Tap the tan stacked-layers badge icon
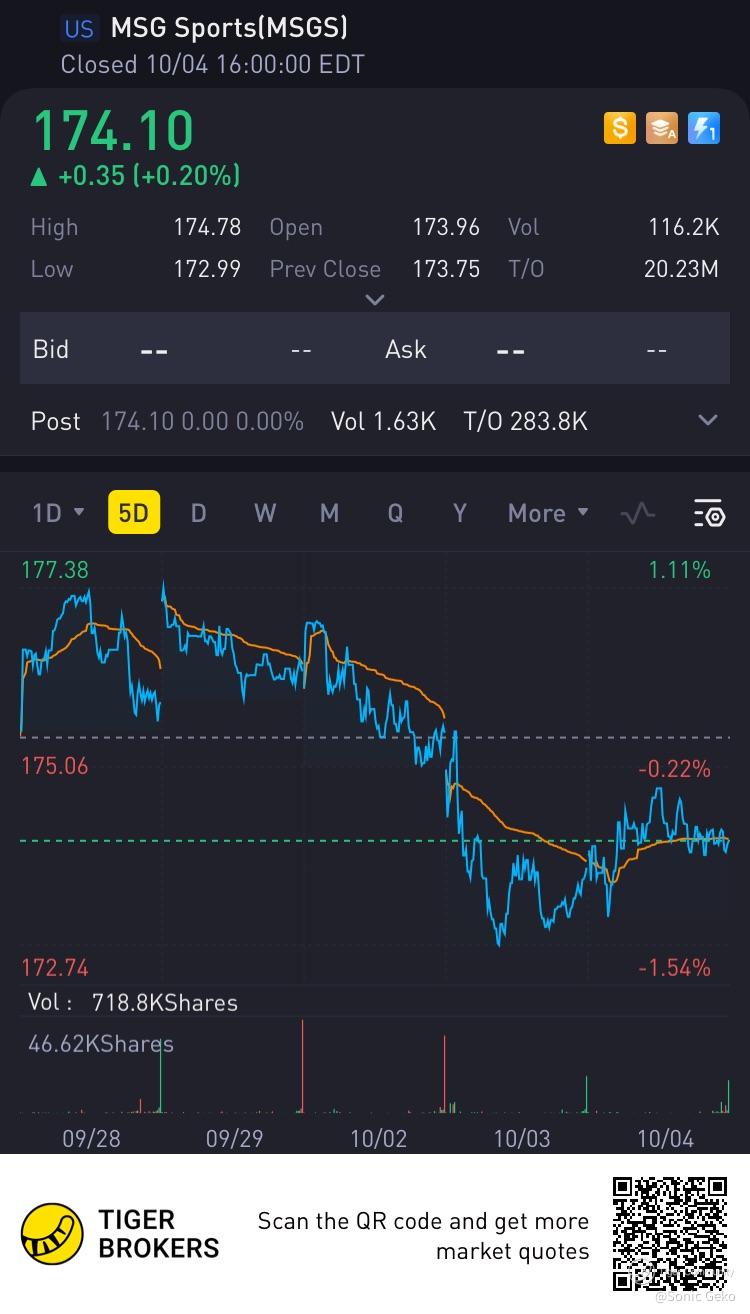 pos(662,128)
